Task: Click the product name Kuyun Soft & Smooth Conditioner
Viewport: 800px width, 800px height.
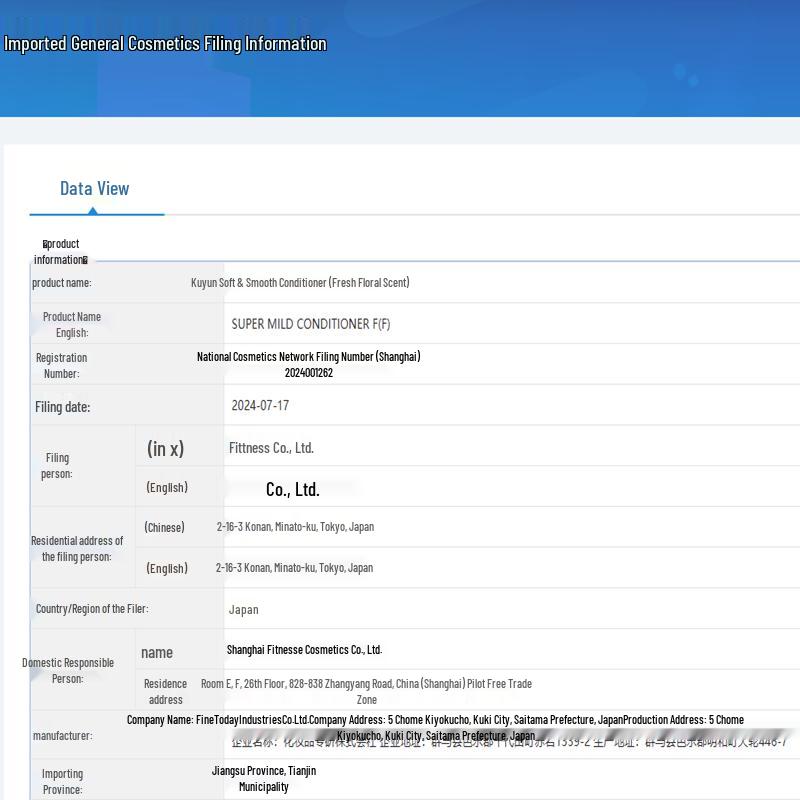Action: (x=300, y=283)
